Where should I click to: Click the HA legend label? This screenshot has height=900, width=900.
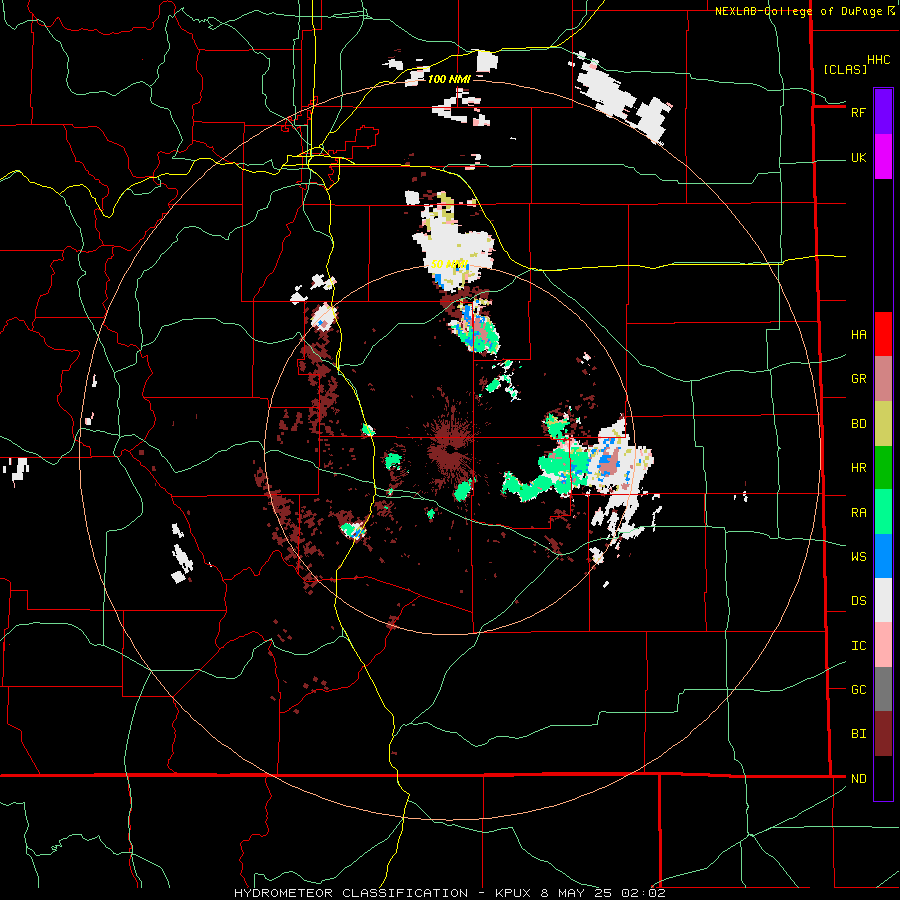pos(858,335)
